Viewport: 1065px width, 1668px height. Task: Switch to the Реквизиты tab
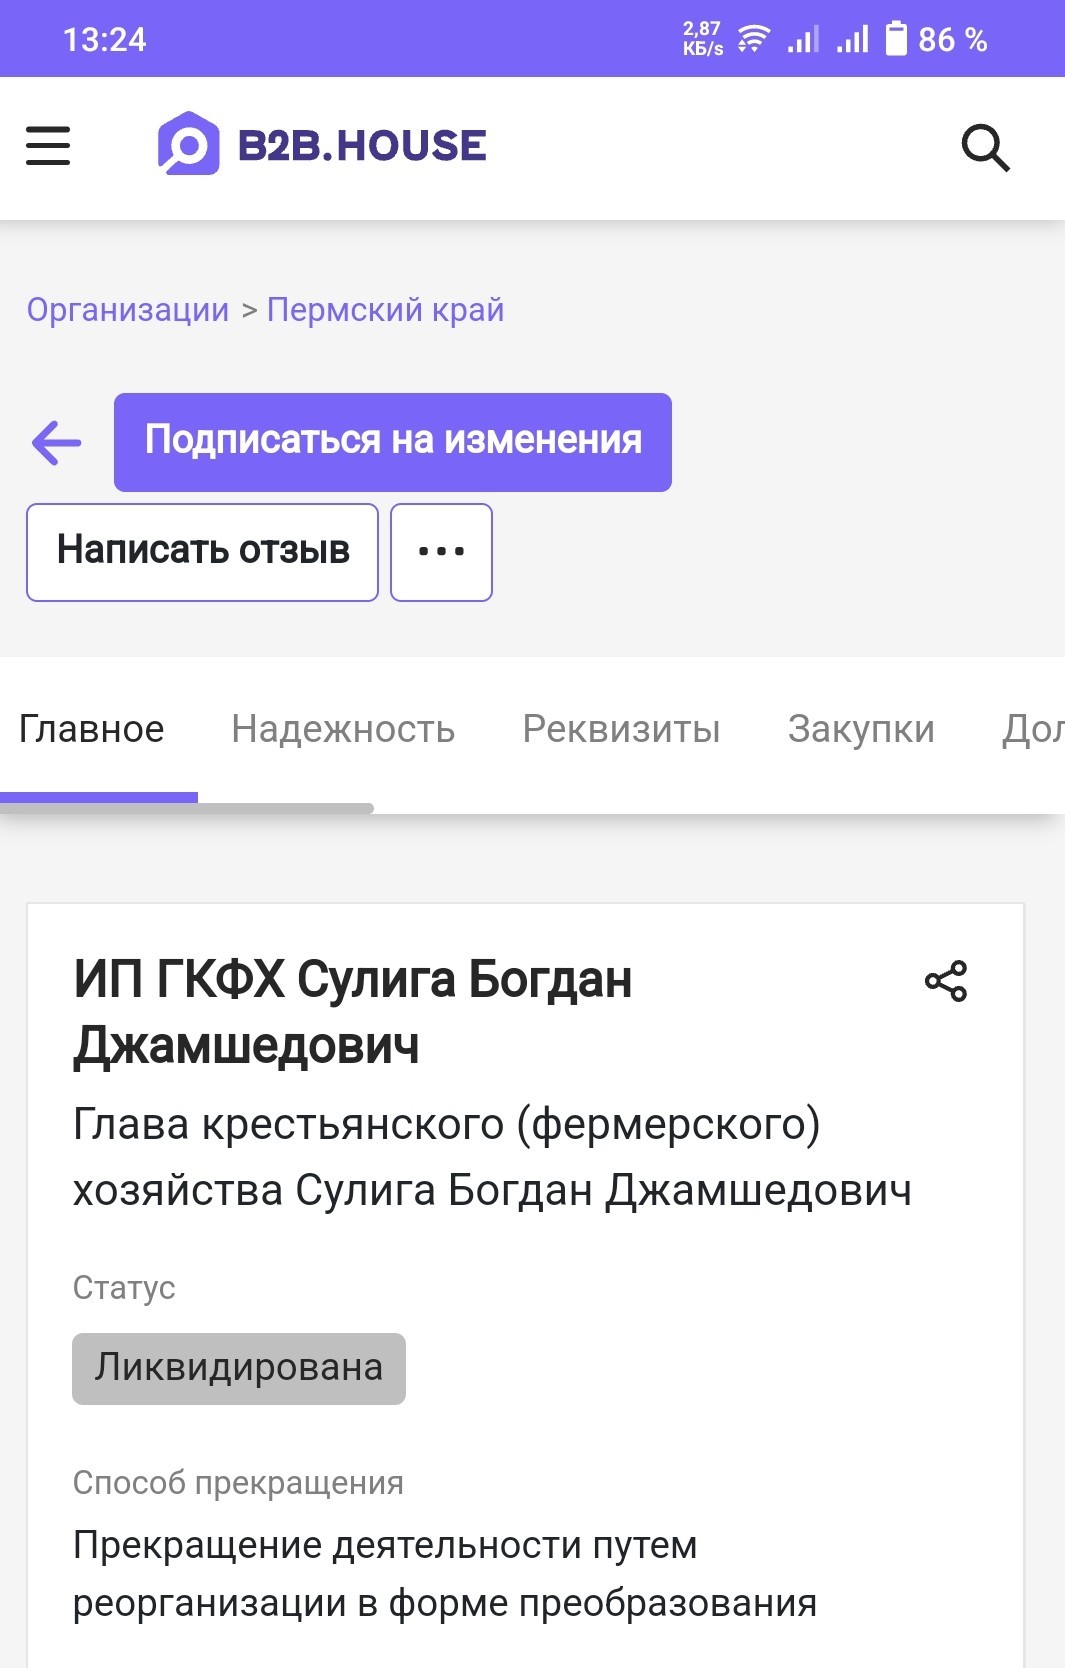tap(621, 729)
